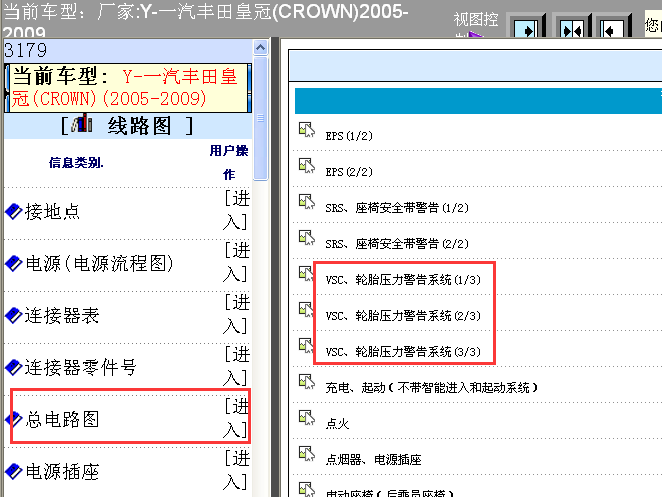The image size is (662, 497).
Task: Click [进入] for 电源插座
Action: (x=236, y=470)
